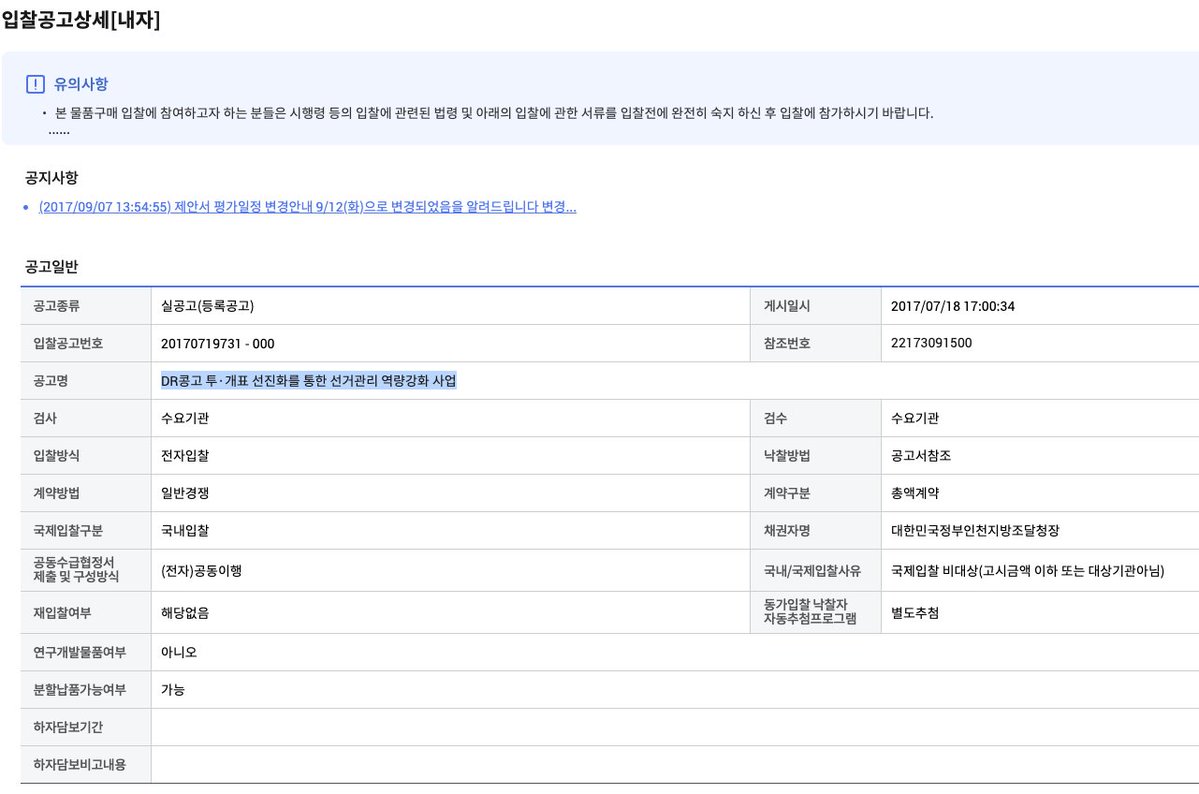
Task: Click the value (전자)공동이행
Action: coord(201,571)
